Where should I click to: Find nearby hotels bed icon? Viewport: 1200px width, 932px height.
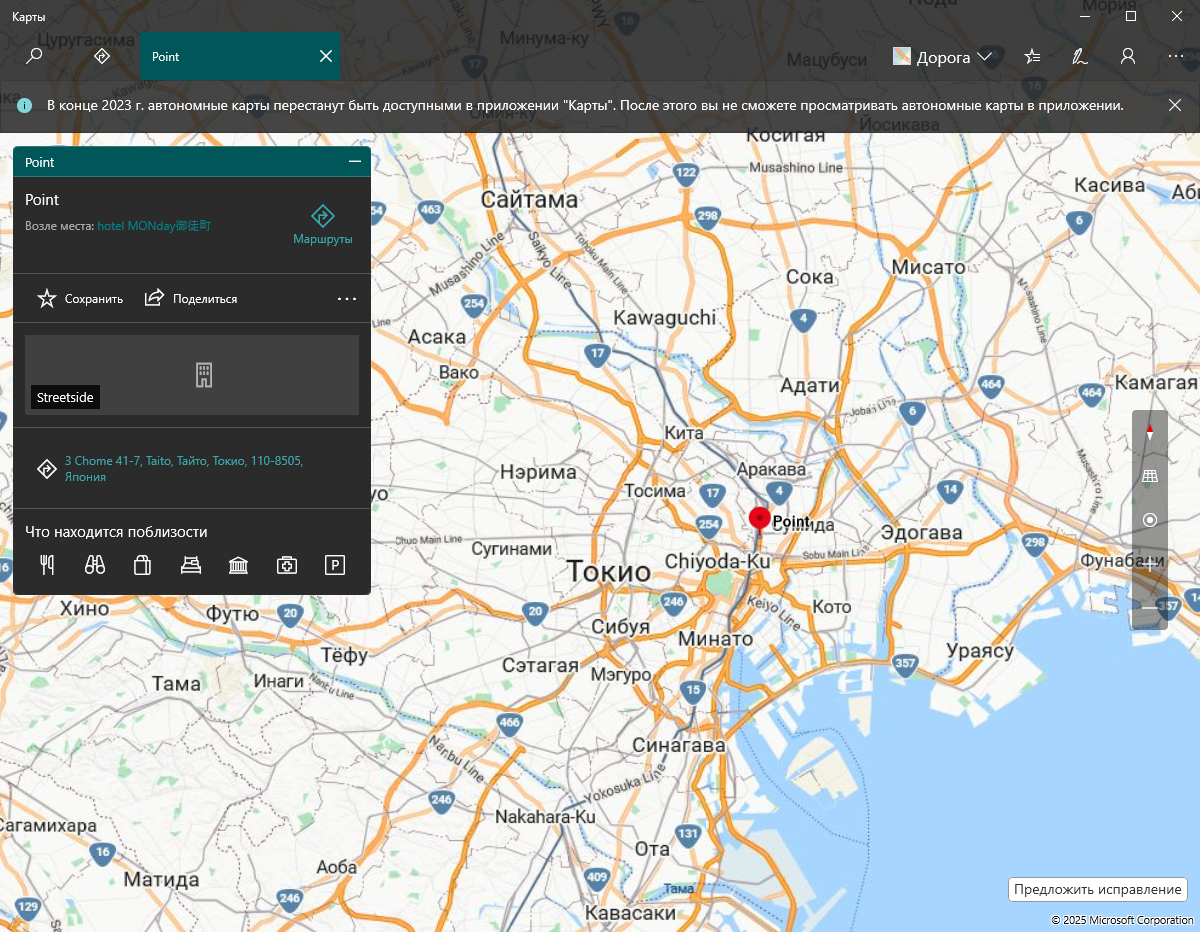(190, 566)
